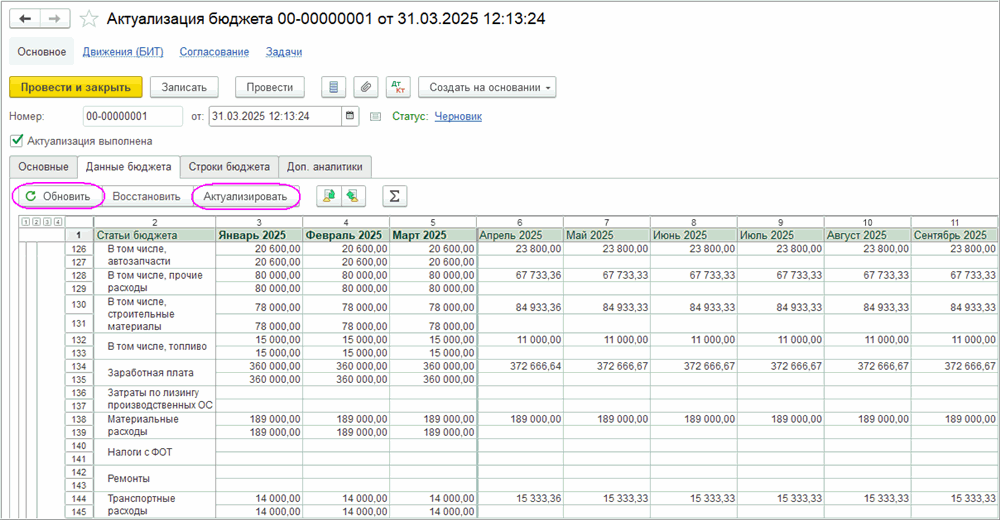
Task: Click the comment icon beside Статус
Action: [376, 116]
